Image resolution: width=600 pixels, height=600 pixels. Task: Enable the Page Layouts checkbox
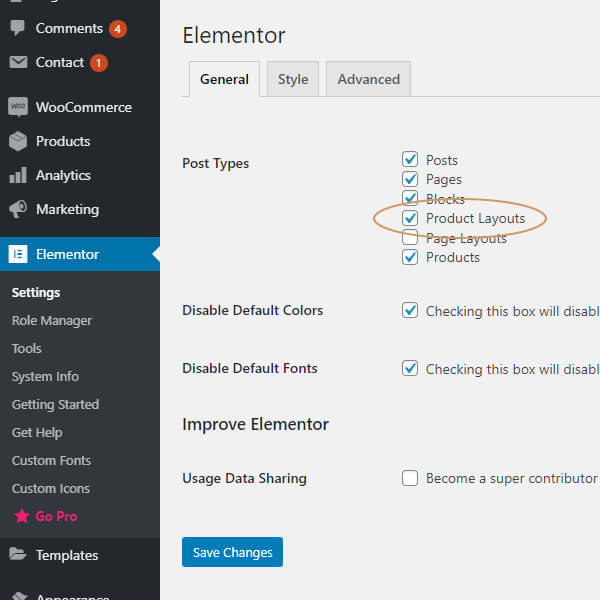tap(410, 238)
